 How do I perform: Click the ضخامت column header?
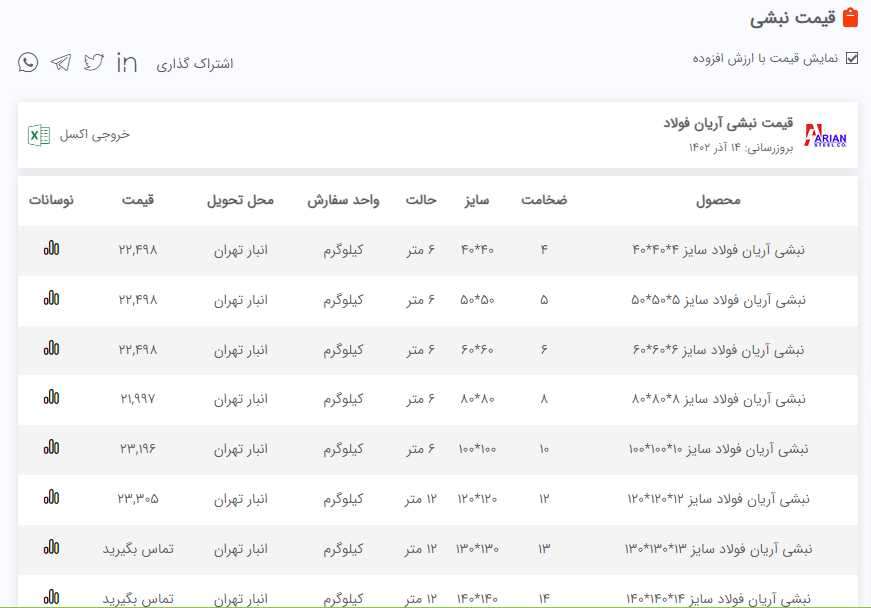click(544, 200)
